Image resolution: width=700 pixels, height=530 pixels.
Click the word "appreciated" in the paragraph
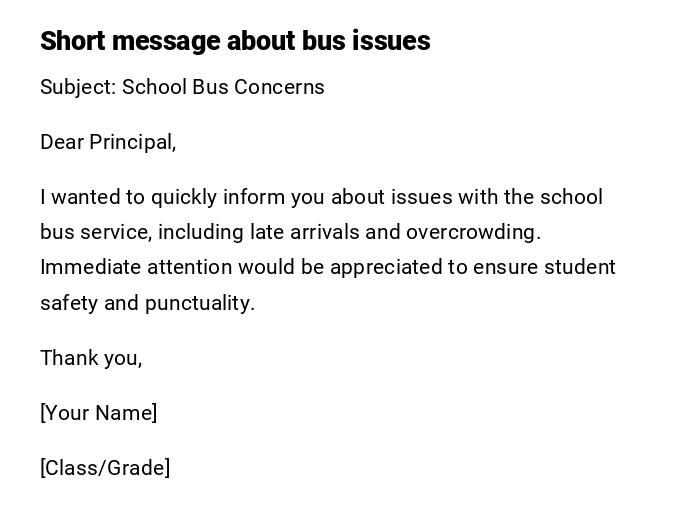tap(385, 267)
